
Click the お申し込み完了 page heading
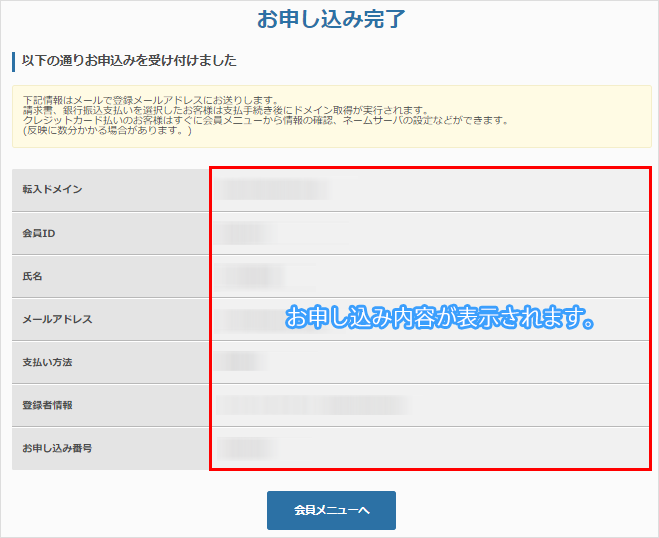330,19
